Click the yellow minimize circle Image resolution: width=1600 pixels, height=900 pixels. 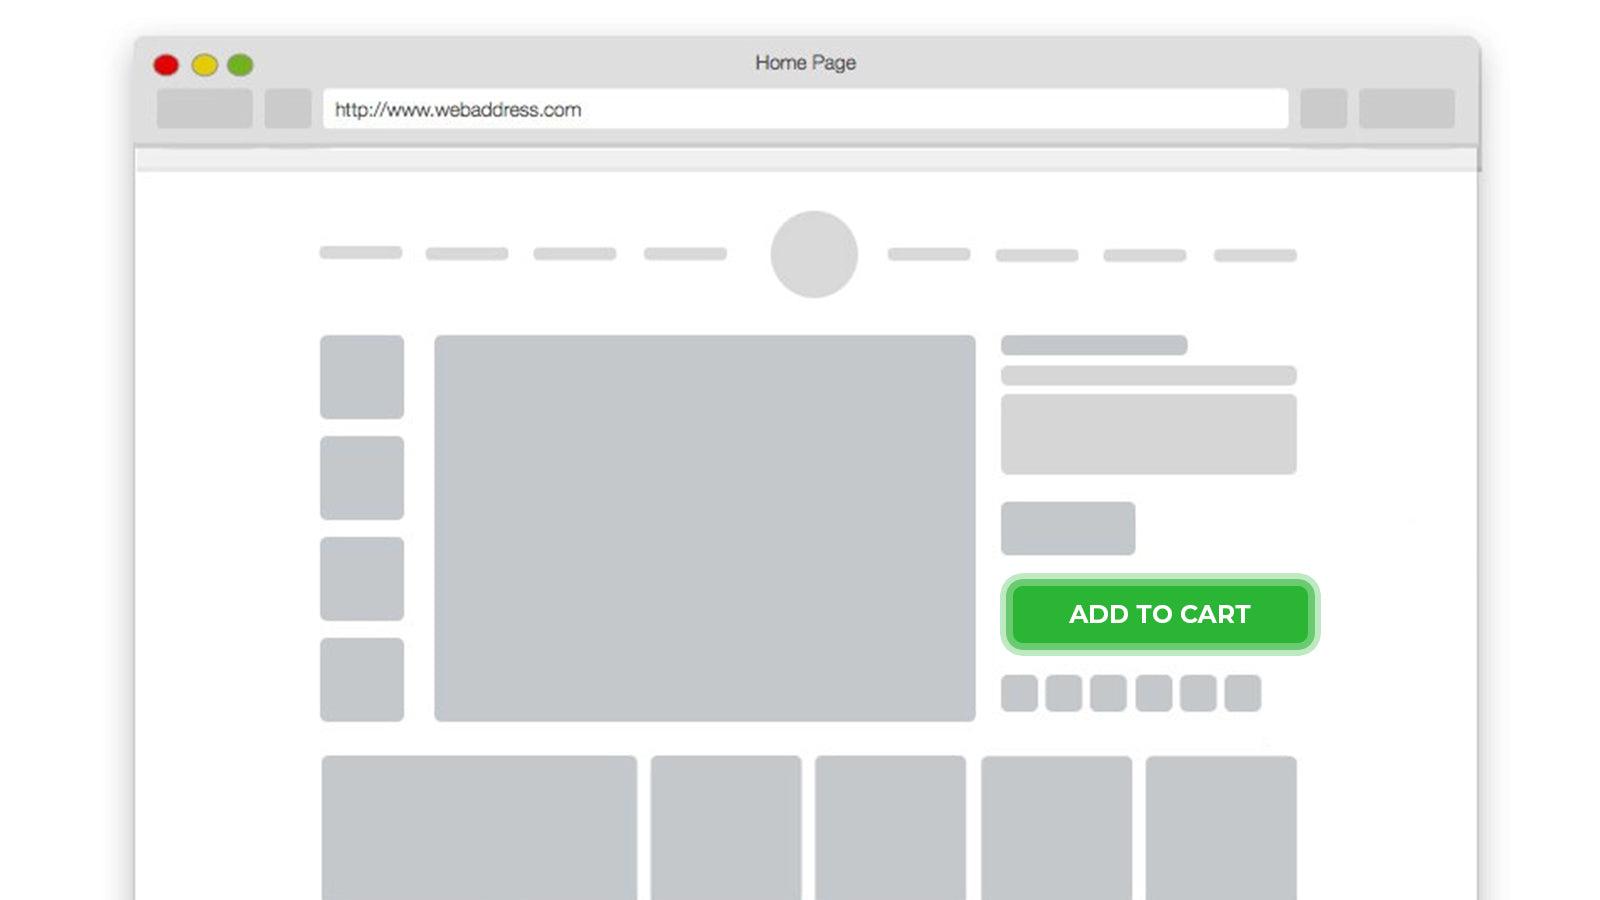(x=204, y=64)
